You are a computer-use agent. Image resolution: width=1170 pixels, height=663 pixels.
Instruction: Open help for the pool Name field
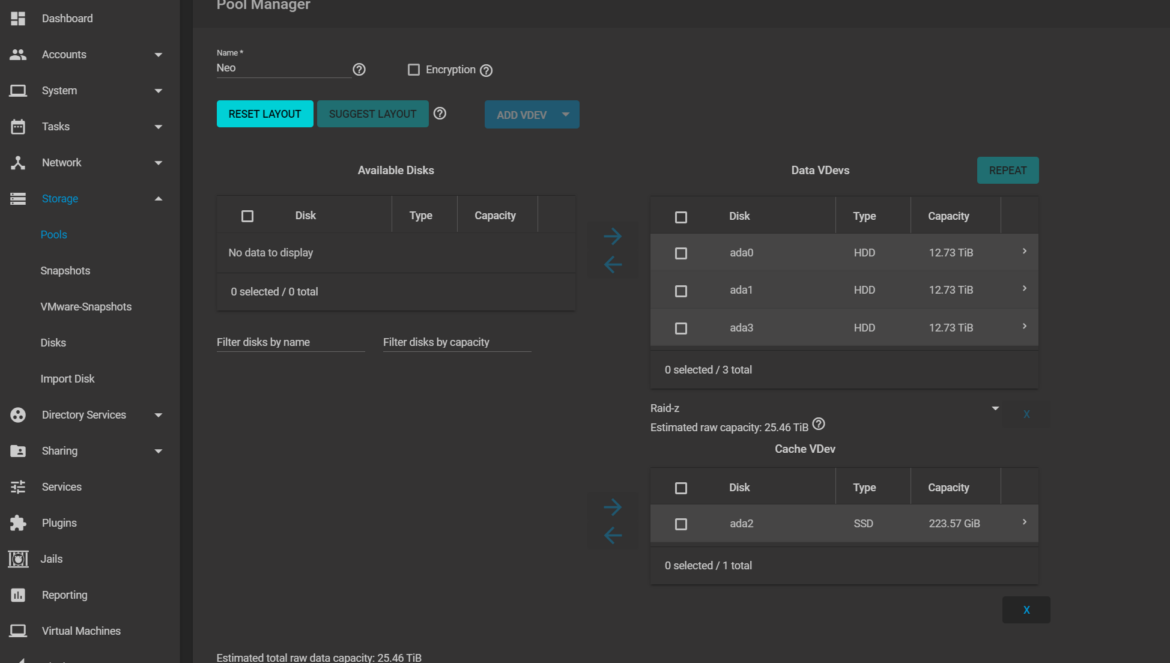(359, 69)
